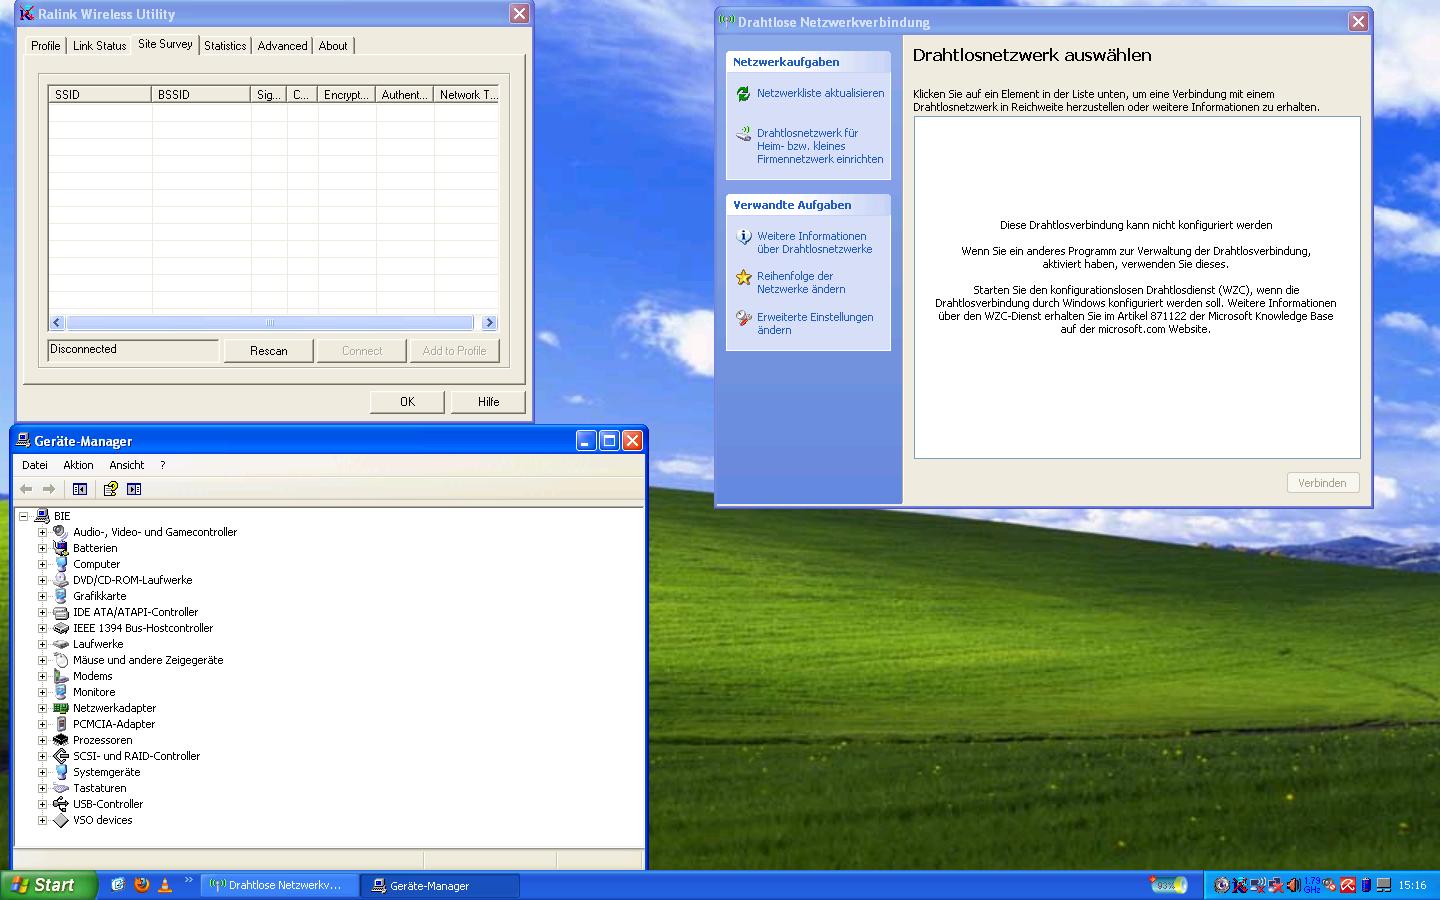
Task: Click the Hilfe button
Action: [x=488, y=401]
